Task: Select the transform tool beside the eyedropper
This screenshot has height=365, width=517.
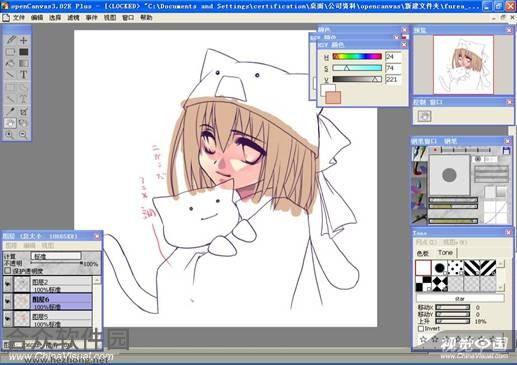Action: coord(23,112)
